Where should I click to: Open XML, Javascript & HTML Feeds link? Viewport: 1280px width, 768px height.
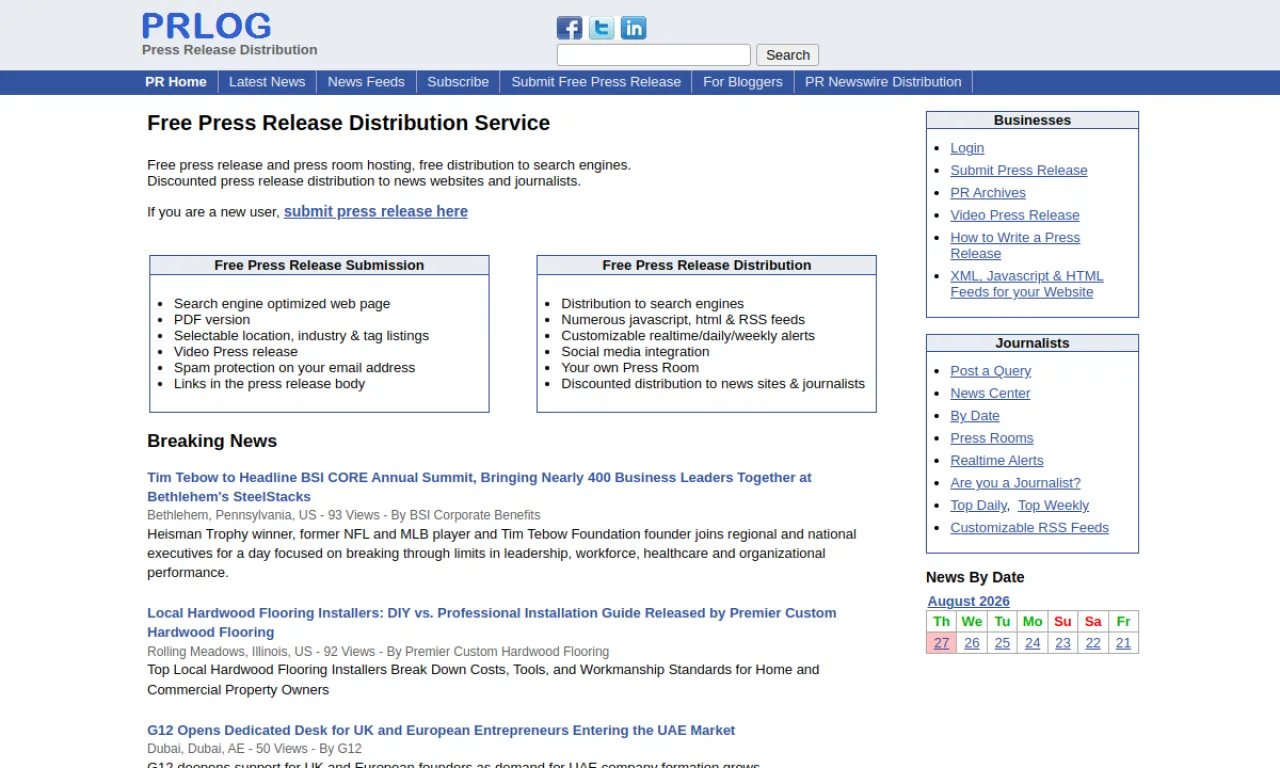click(1027, 284)
